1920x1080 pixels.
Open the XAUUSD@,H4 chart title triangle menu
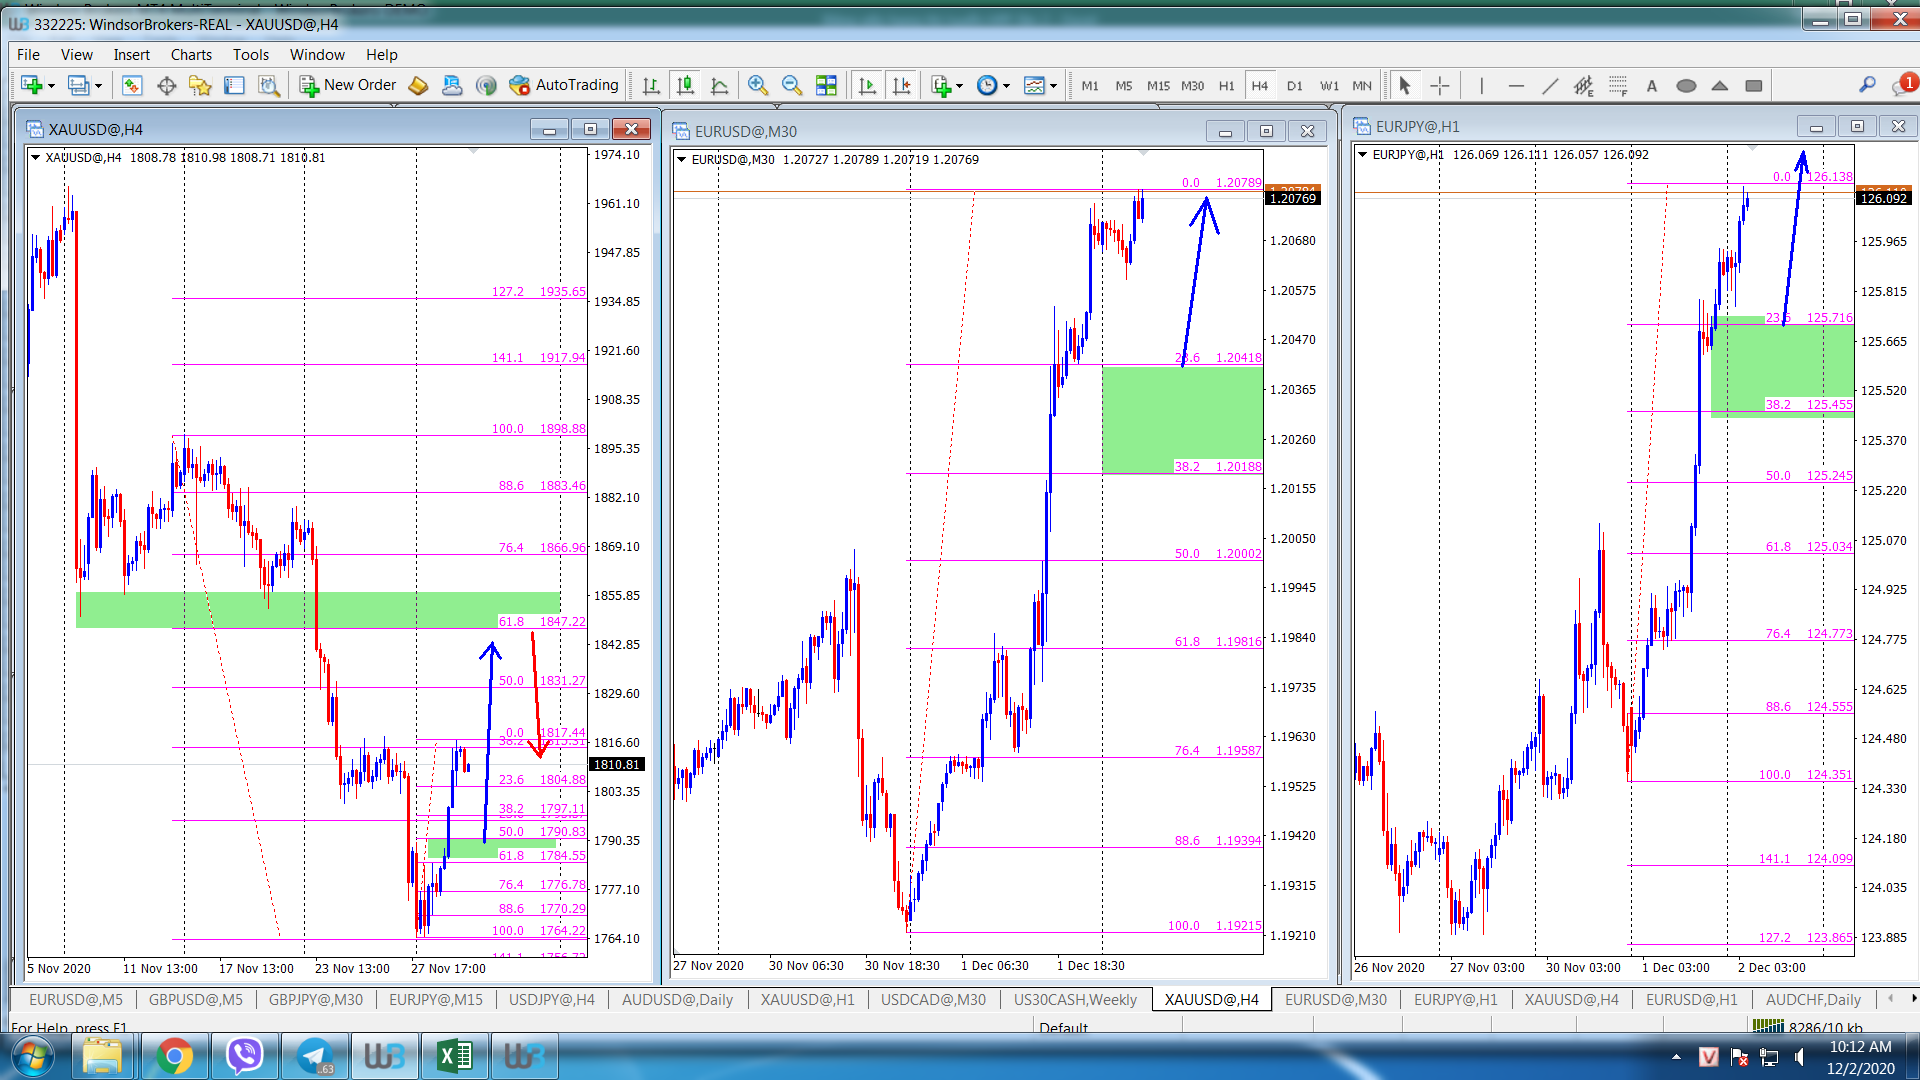click(36, 157)
